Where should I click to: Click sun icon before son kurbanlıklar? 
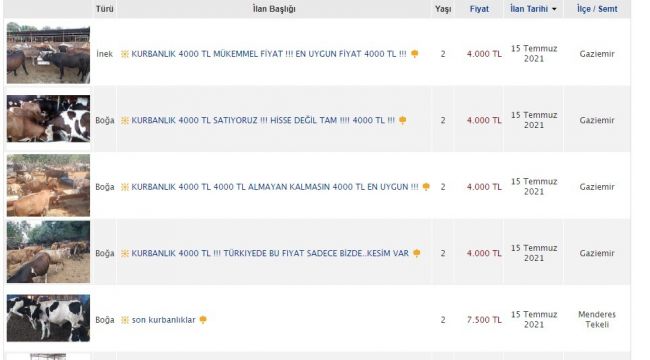(125, 320)
